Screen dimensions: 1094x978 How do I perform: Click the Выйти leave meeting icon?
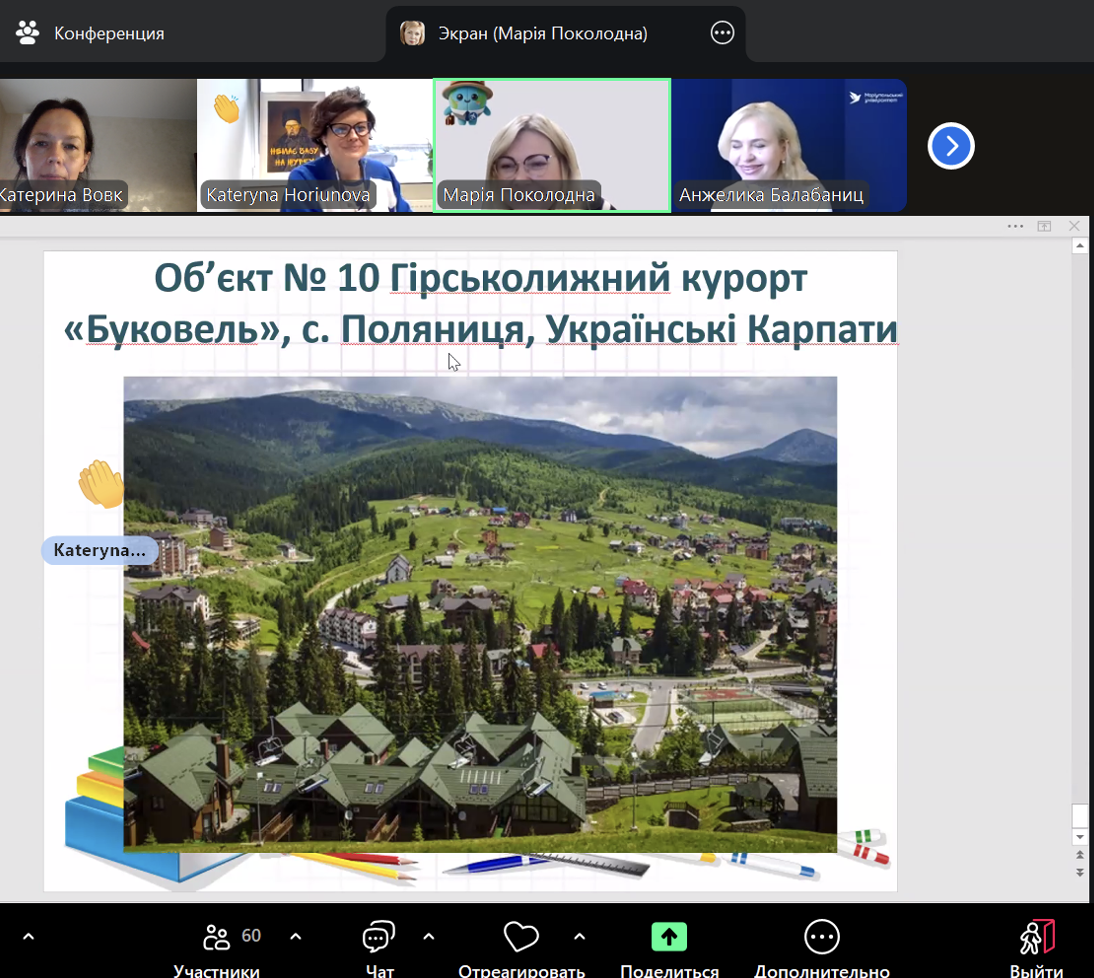point(1036,937)
